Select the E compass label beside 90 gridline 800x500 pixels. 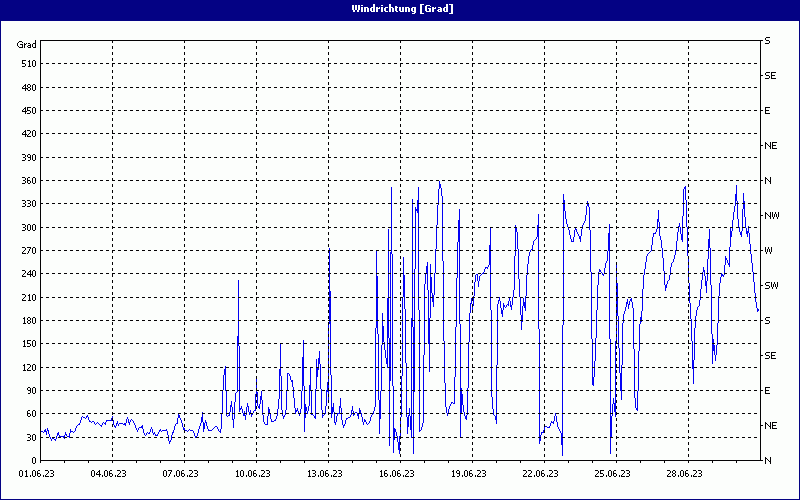[767, 391]
